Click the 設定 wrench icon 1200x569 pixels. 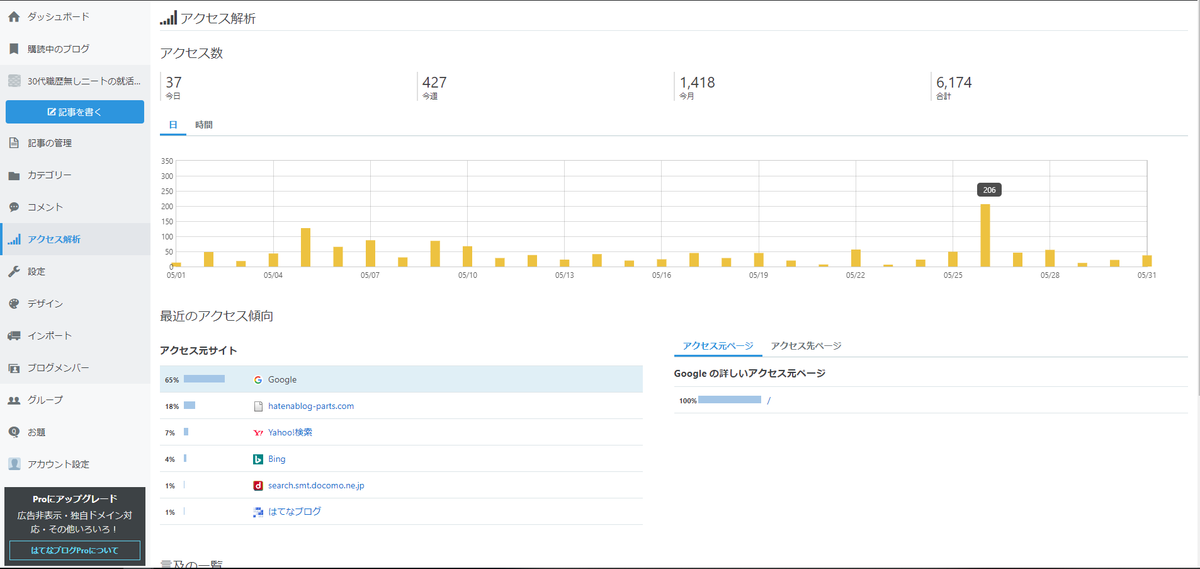pos(14,271)
